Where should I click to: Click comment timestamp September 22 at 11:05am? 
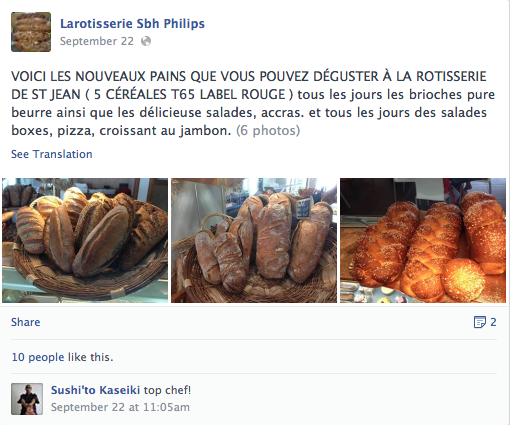coord(120,407)
